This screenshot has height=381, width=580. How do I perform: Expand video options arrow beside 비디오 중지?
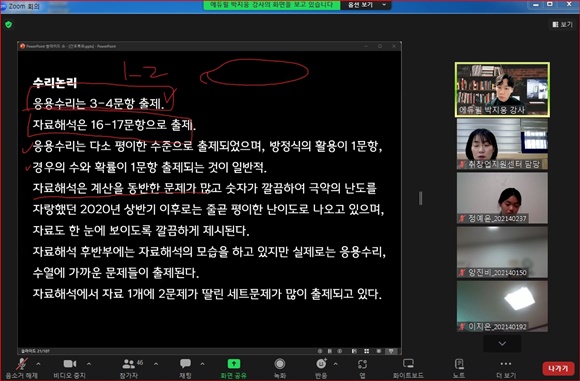[89, 364]
